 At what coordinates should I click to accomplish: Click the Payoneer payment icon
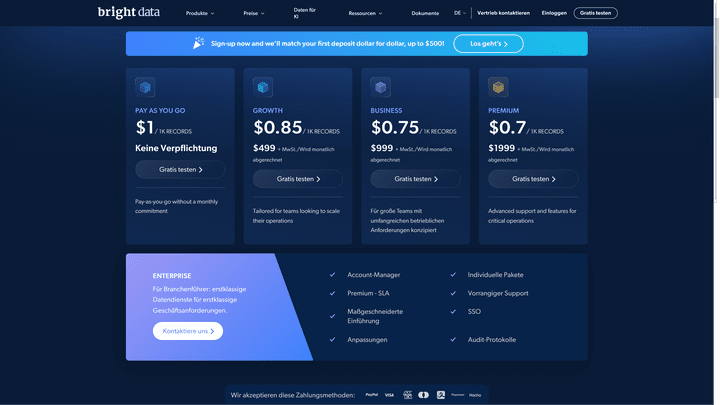[458, 395]
